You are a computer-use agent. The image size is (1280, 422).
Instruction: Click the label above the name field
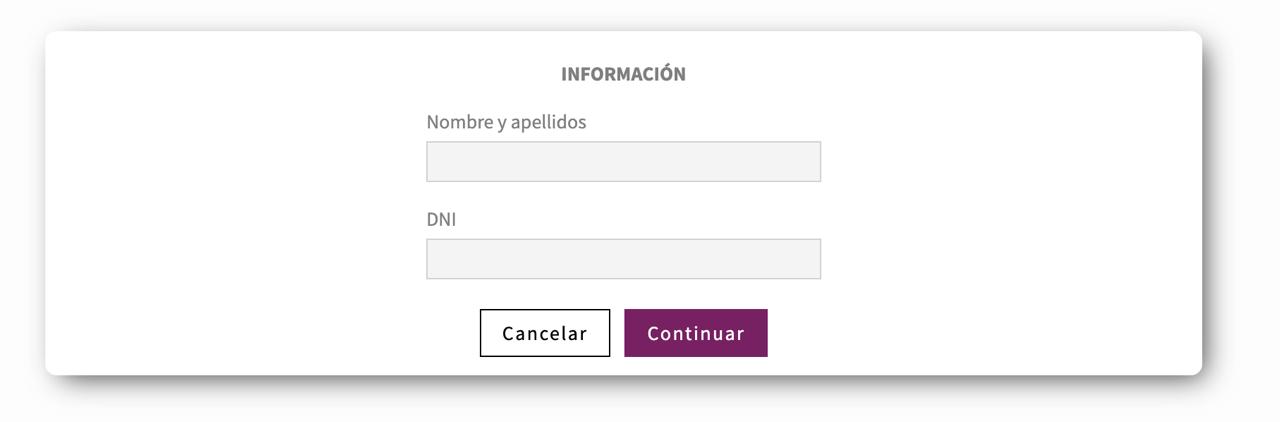pyautogui.click(x=506, y=122)
